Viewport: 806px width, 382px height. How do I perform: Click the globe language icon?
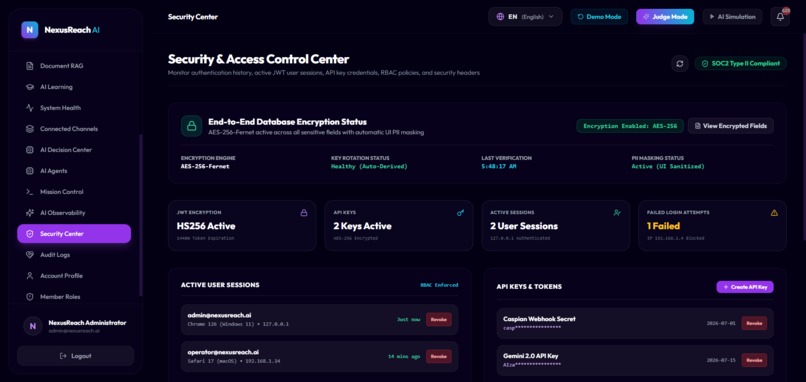coord(500,16)
